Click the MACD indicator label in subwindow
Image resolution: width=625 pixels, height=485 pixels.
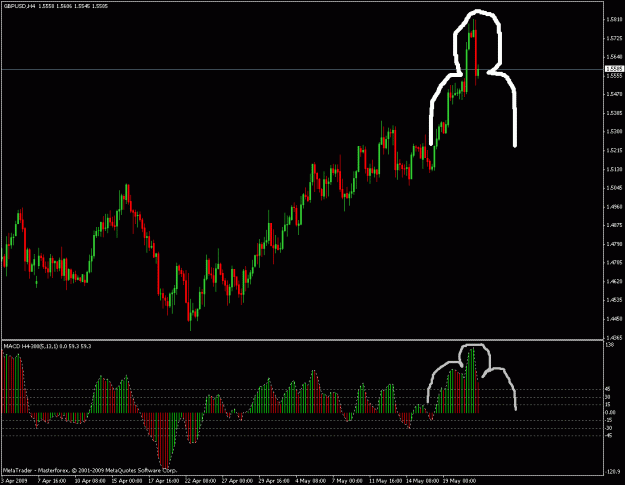click(47, 346)
